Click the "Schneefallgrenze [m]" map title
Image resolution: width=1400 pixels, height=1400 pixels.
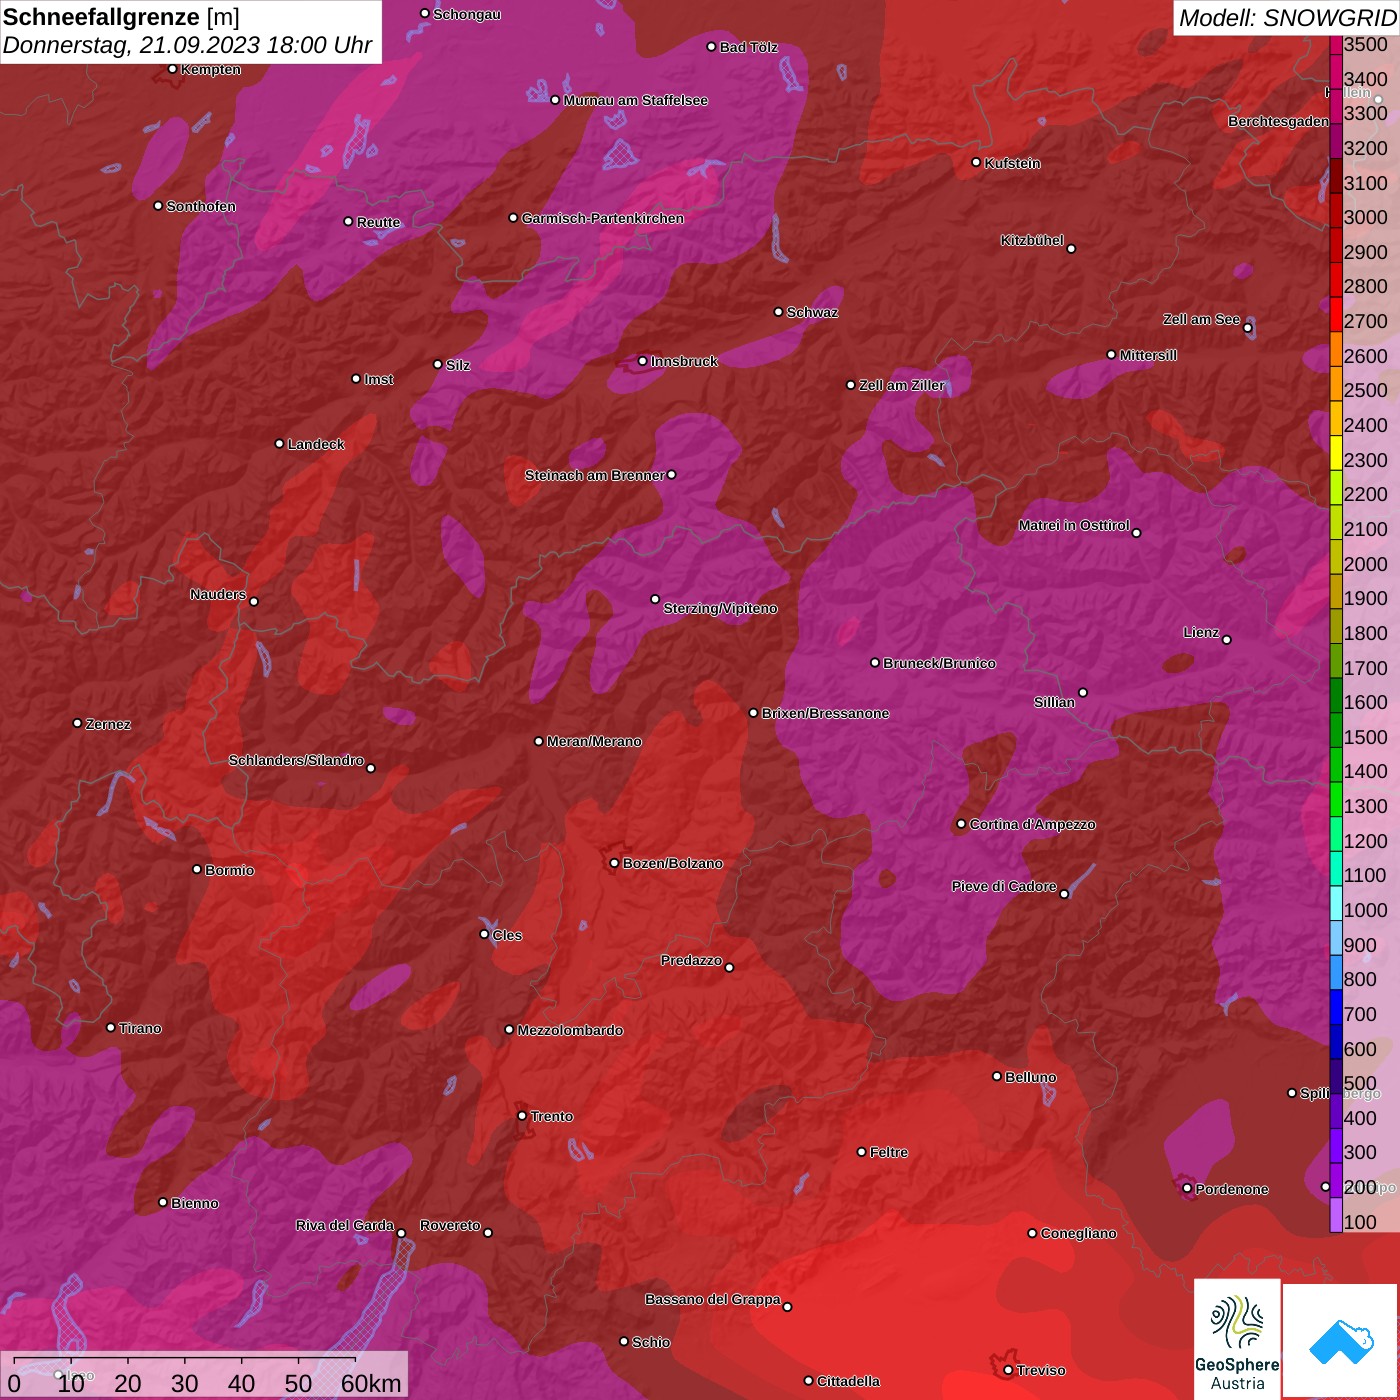[x=121, y=17]
